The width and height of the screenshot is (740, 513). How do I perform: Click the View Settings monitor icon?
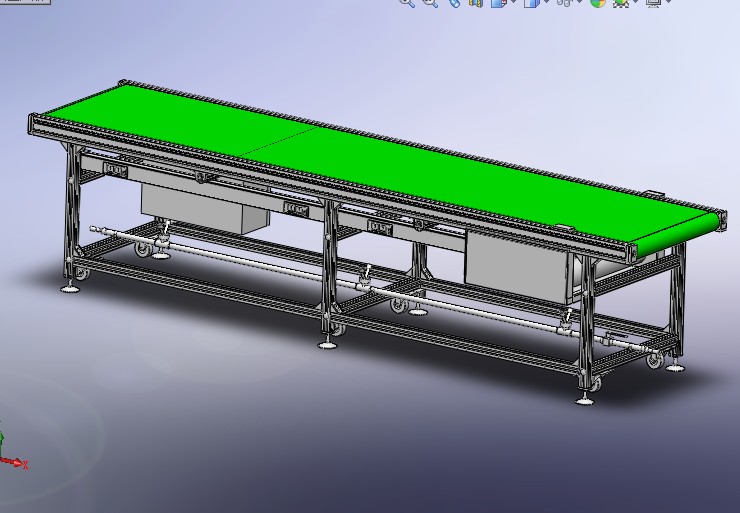(x=654, y=2)
